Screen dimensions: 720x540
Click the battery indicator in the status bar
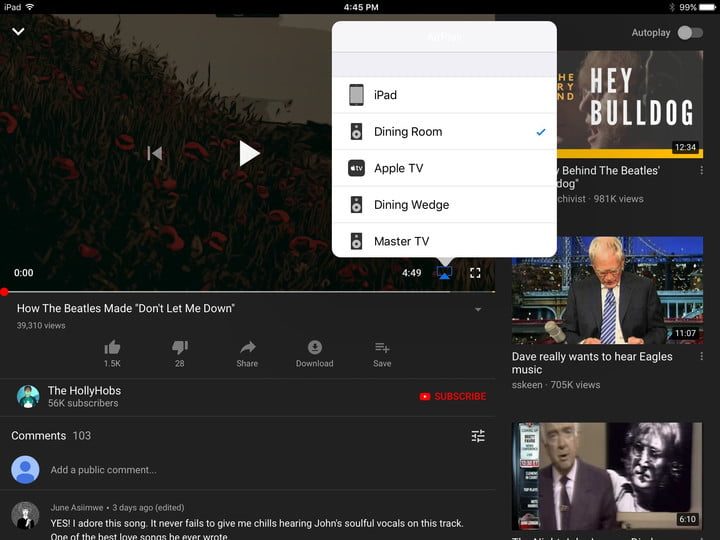click(x=708, y=7)
